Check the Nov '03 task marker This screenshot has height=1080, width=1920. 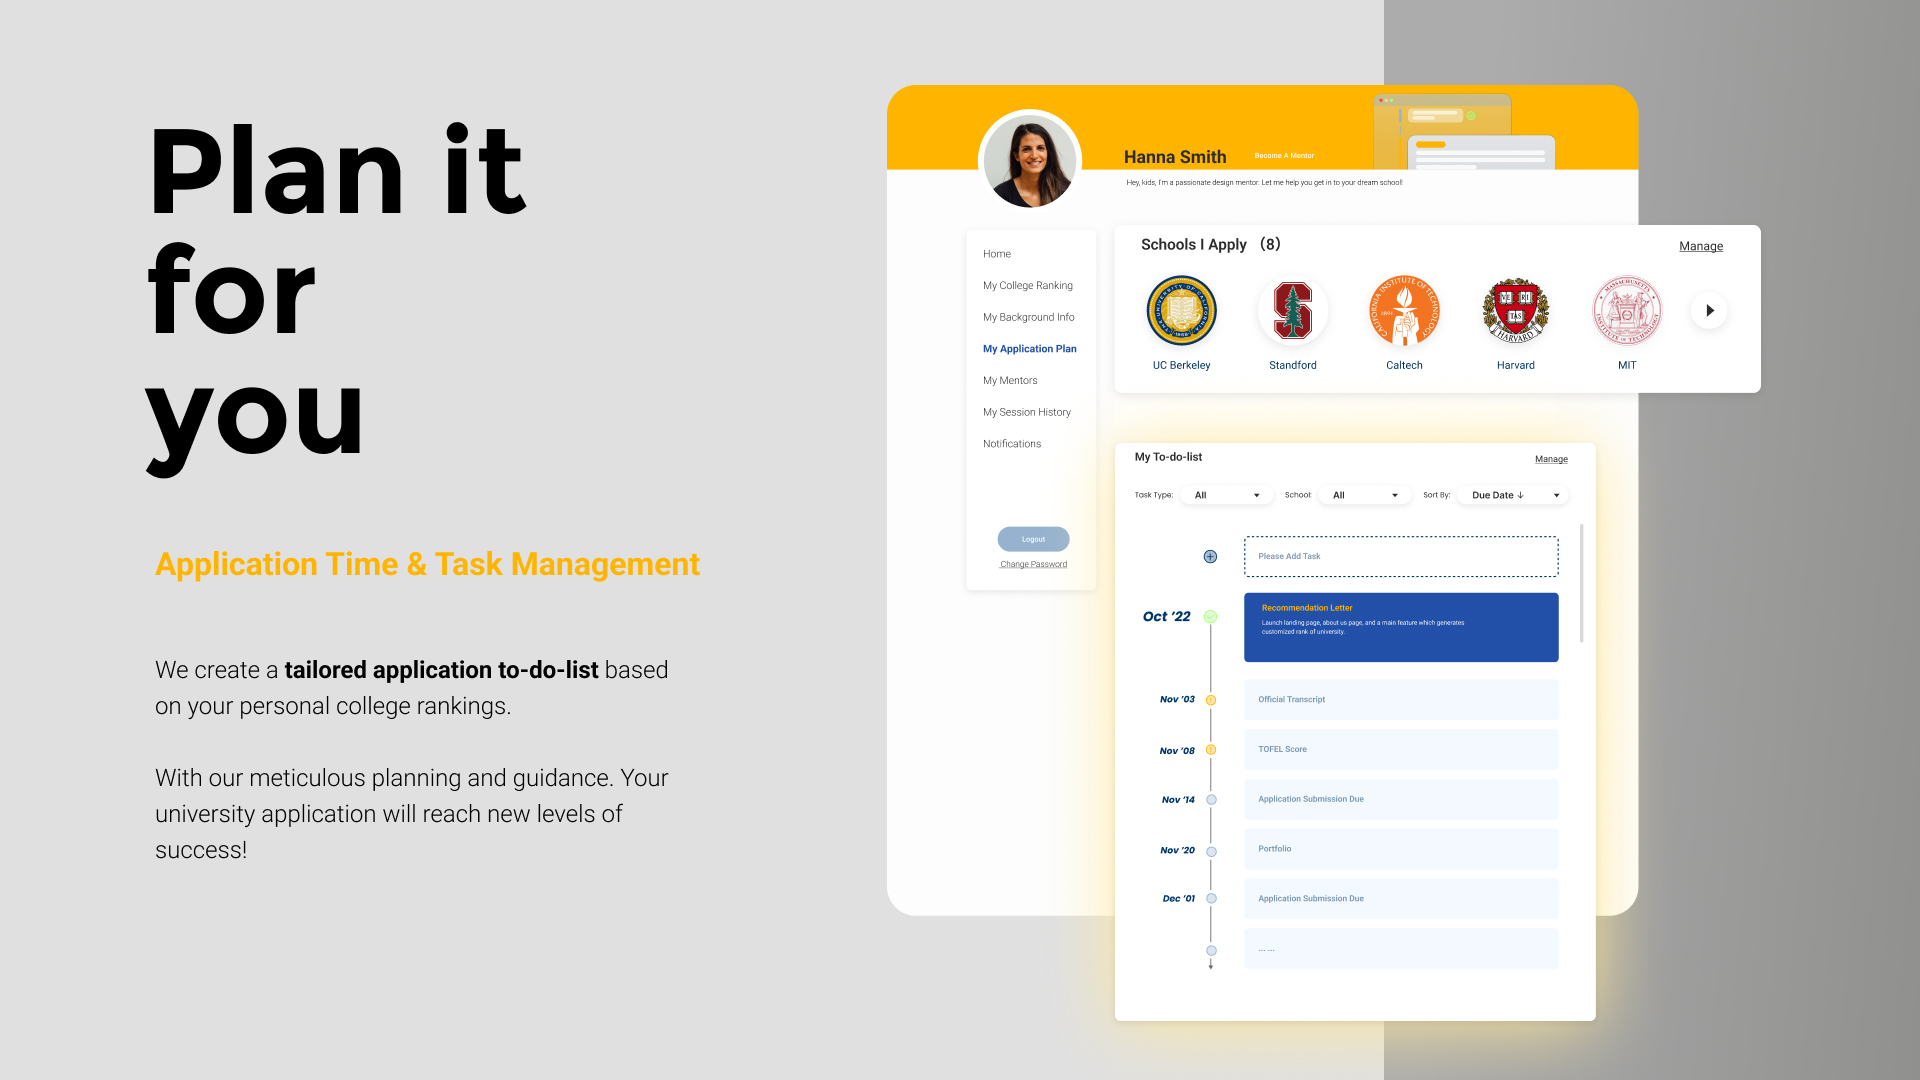(1211, 700)
